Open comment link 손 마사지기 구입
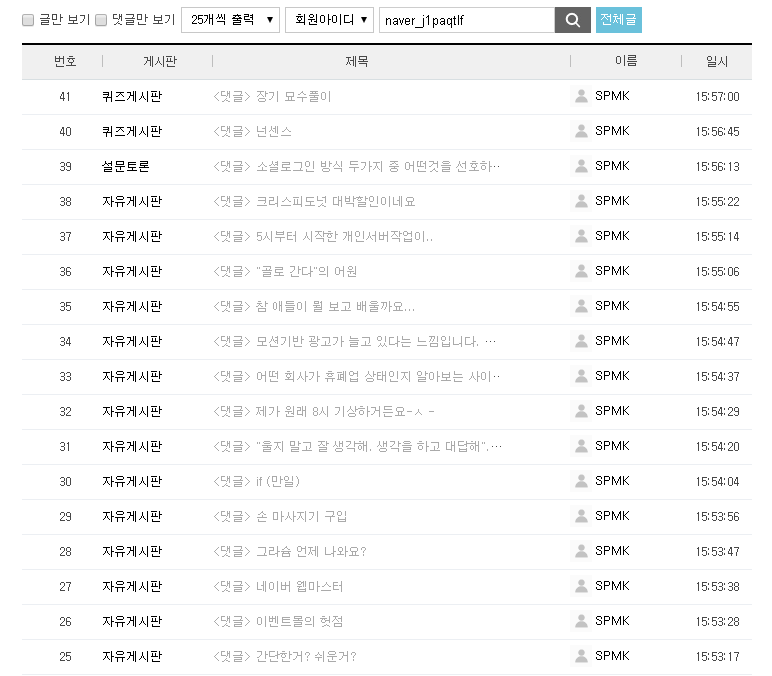The height and width of the screenshot is (676, 772). [280, 516]
